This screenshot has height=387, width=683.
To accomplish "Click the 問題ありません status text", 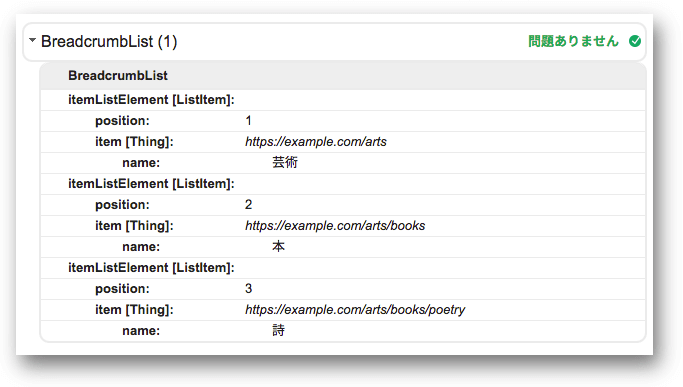I will pos(573,41).
